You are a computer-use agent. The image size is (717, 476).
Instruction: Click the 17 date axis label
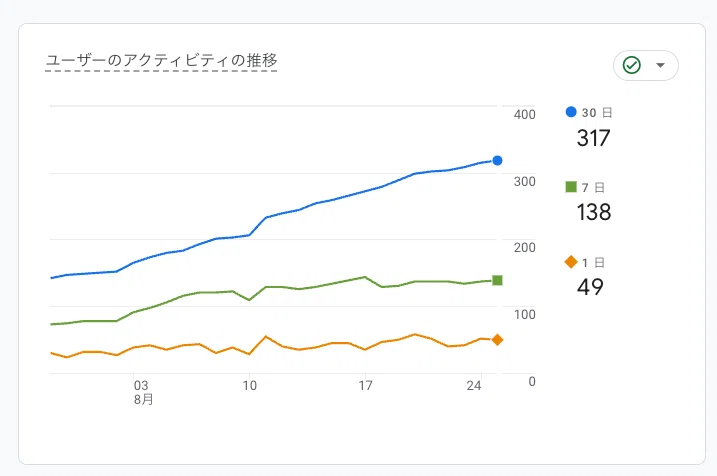365,385
